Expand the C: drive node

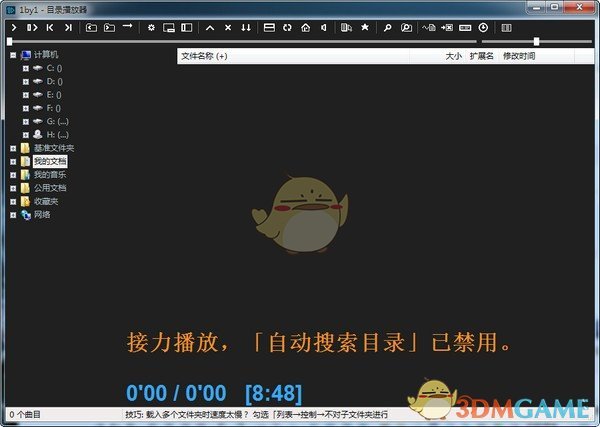click(26, 68)
